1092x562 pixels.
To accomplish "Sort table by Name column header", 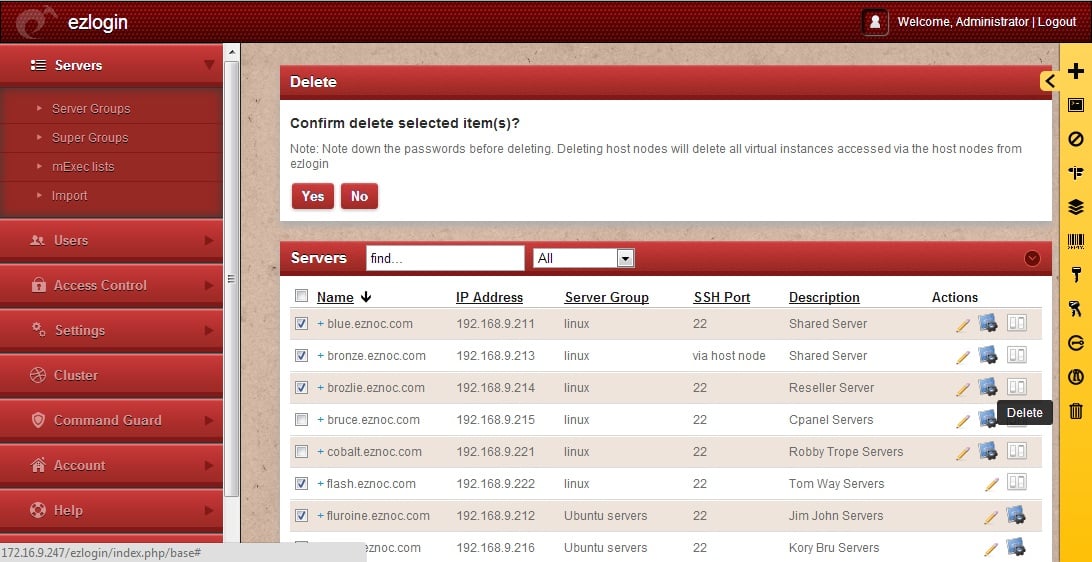I will coord(335,297).
